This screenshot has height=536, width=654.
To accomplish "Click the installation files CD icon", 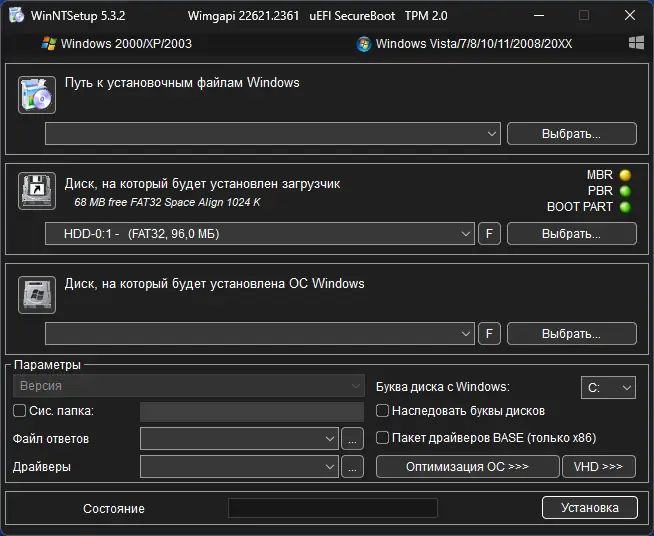I will 37,95.
